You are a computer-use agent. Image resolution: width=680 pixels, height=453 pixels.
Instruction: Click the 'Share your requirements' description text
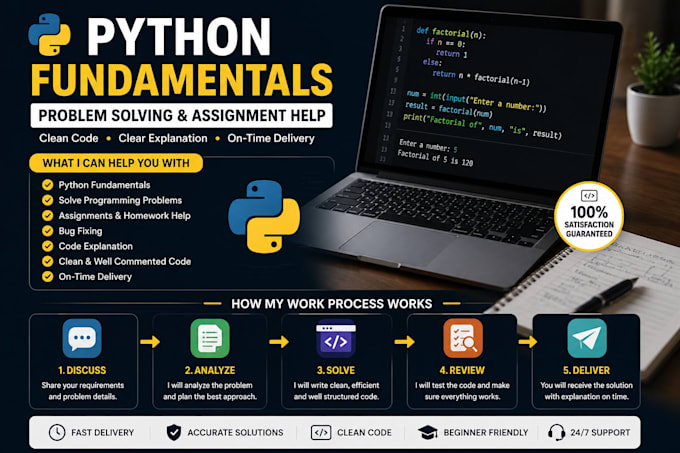[x=82, y=391]
